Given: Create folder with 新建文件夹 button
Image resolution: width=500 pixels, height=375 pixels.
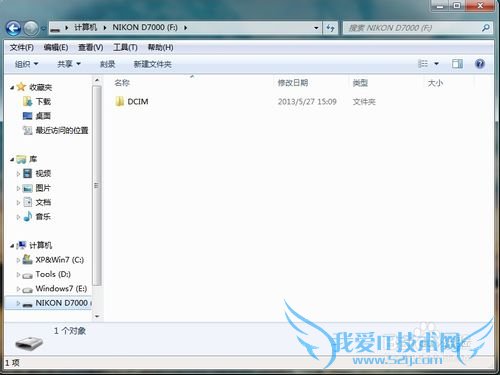Looking at the screenshot, I should coord(152,64).
